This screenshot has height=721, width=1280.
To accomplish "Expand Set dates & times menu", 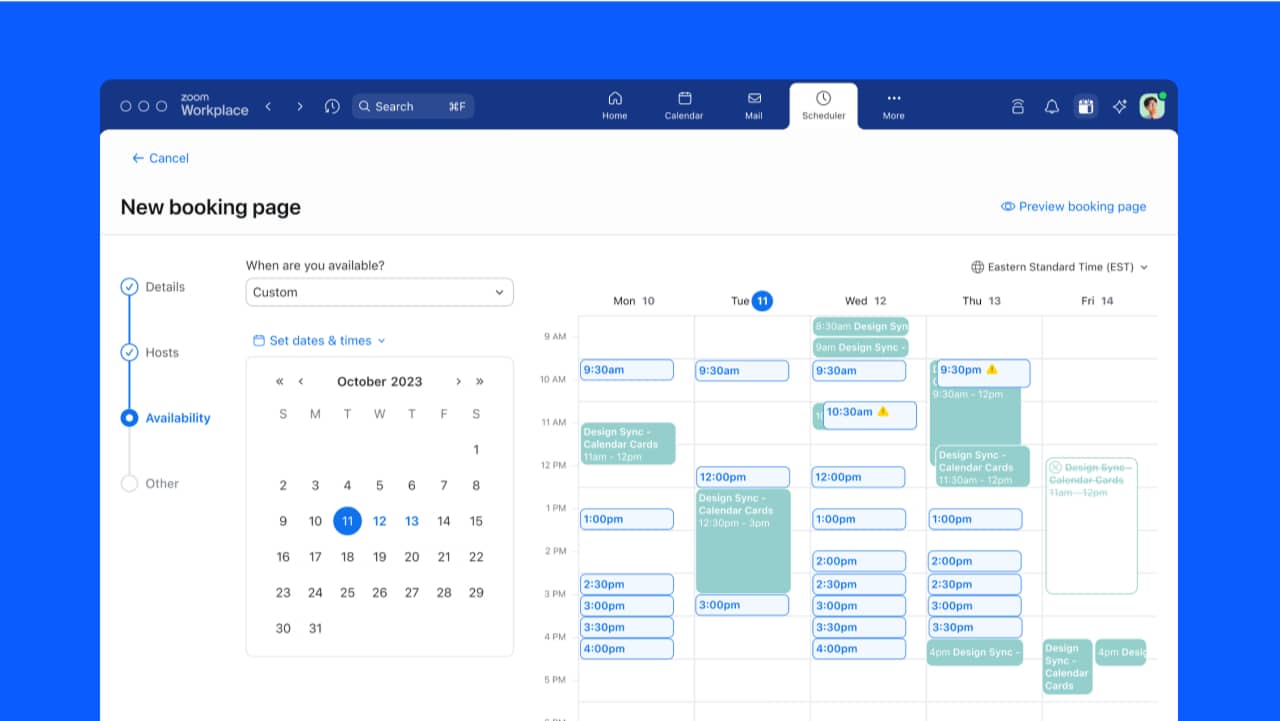I will pos(319,340).
